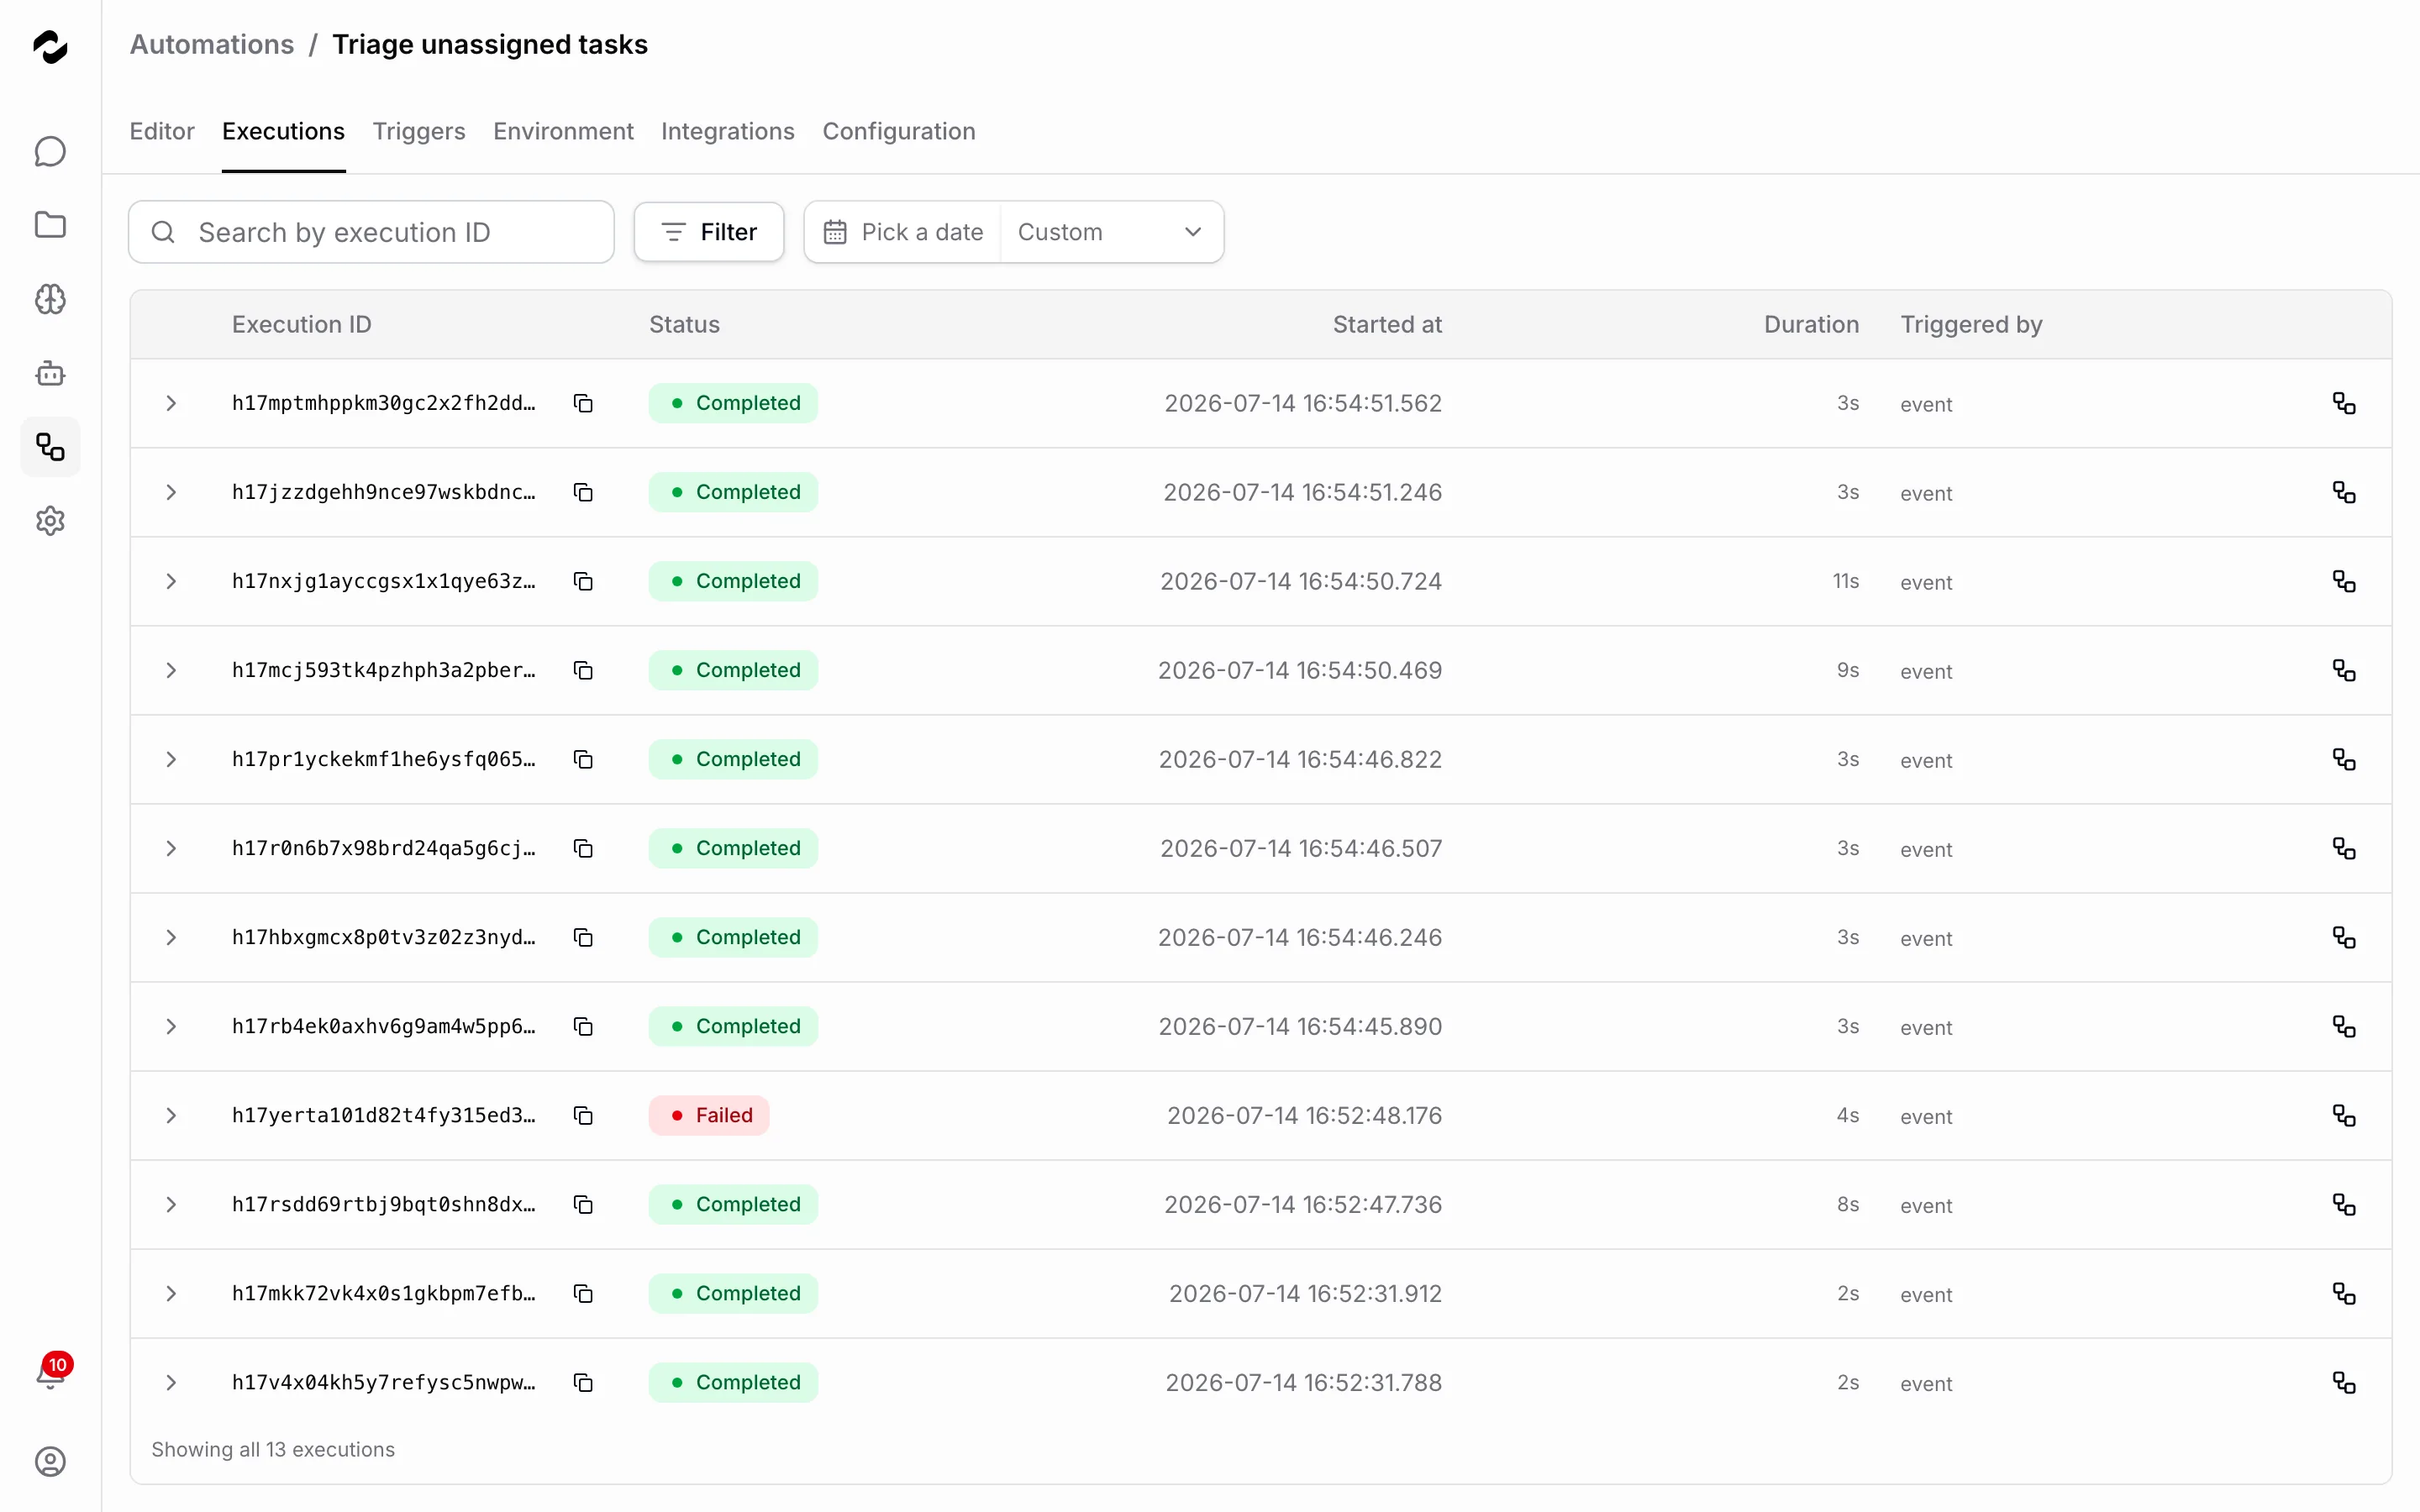Copy execution ID h17mptmhppkm30gc2x2fh2dd
Image resolution: width=2420 pixels, height=1512 pixels.
[x=583, y=403]
